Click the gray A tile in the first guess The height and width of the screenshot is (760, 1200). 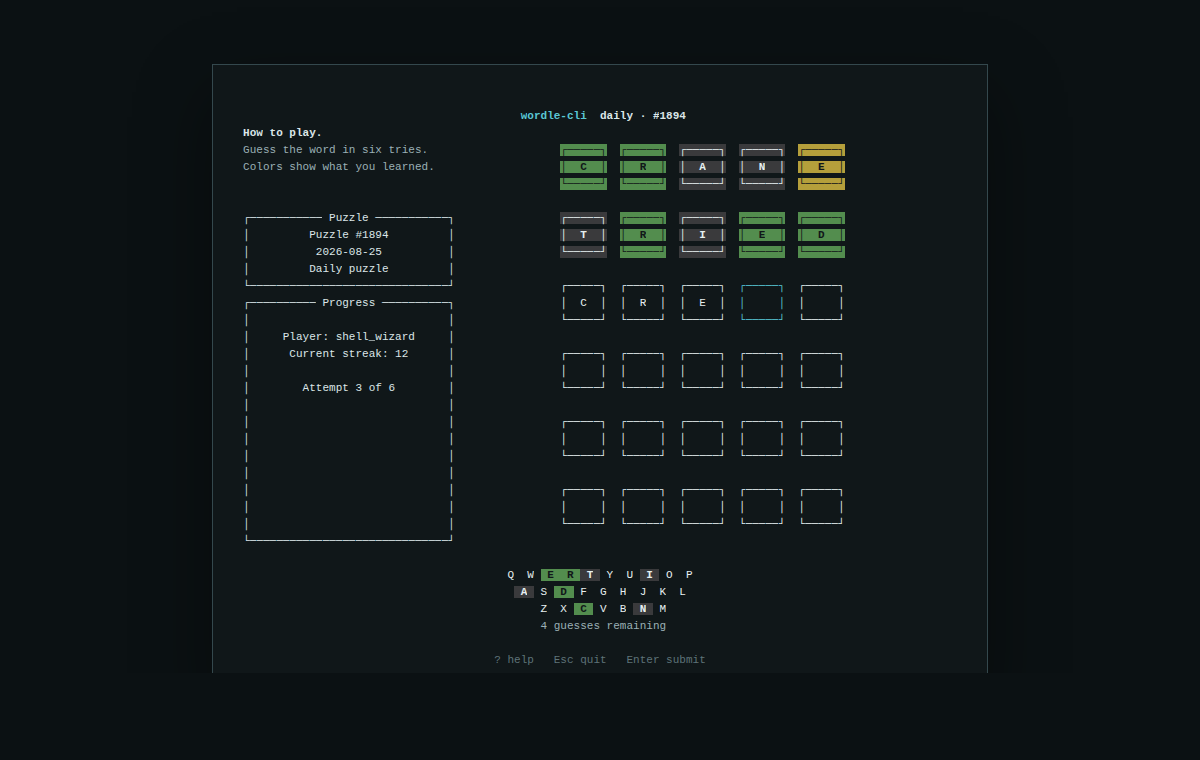click(702, 167)
